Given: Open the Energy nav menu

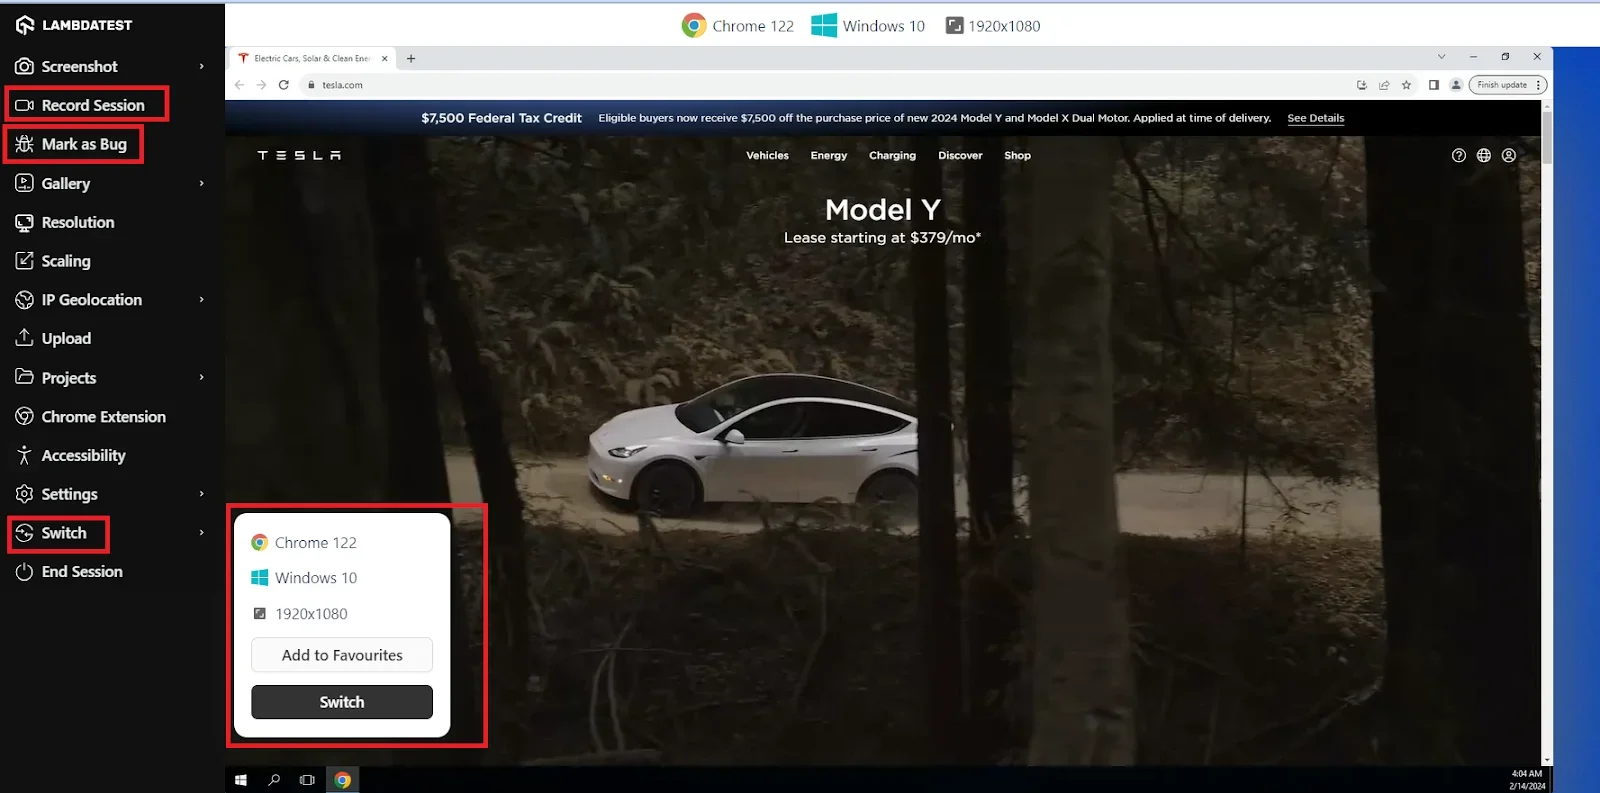Looking at the screenshot, I should (x=829, y=155).
